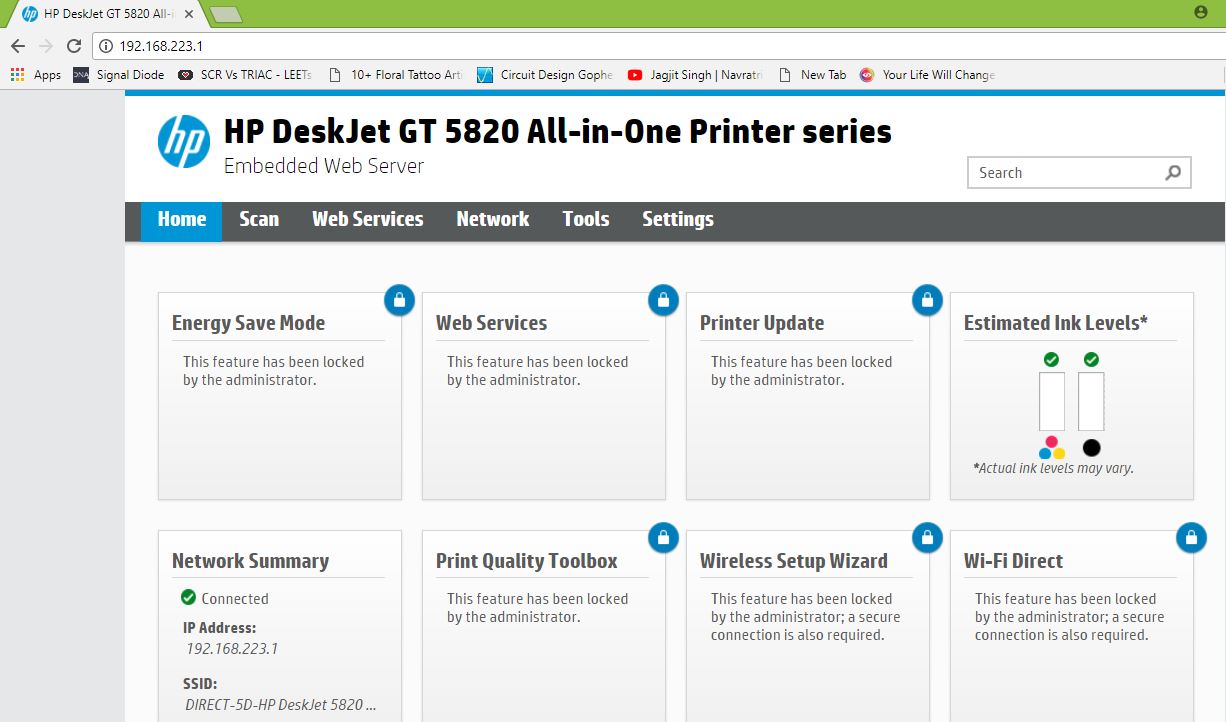Screen dimensions: 1226x722
Task: Open Signal Diode bookmark
Action: (x=118, y=75)
